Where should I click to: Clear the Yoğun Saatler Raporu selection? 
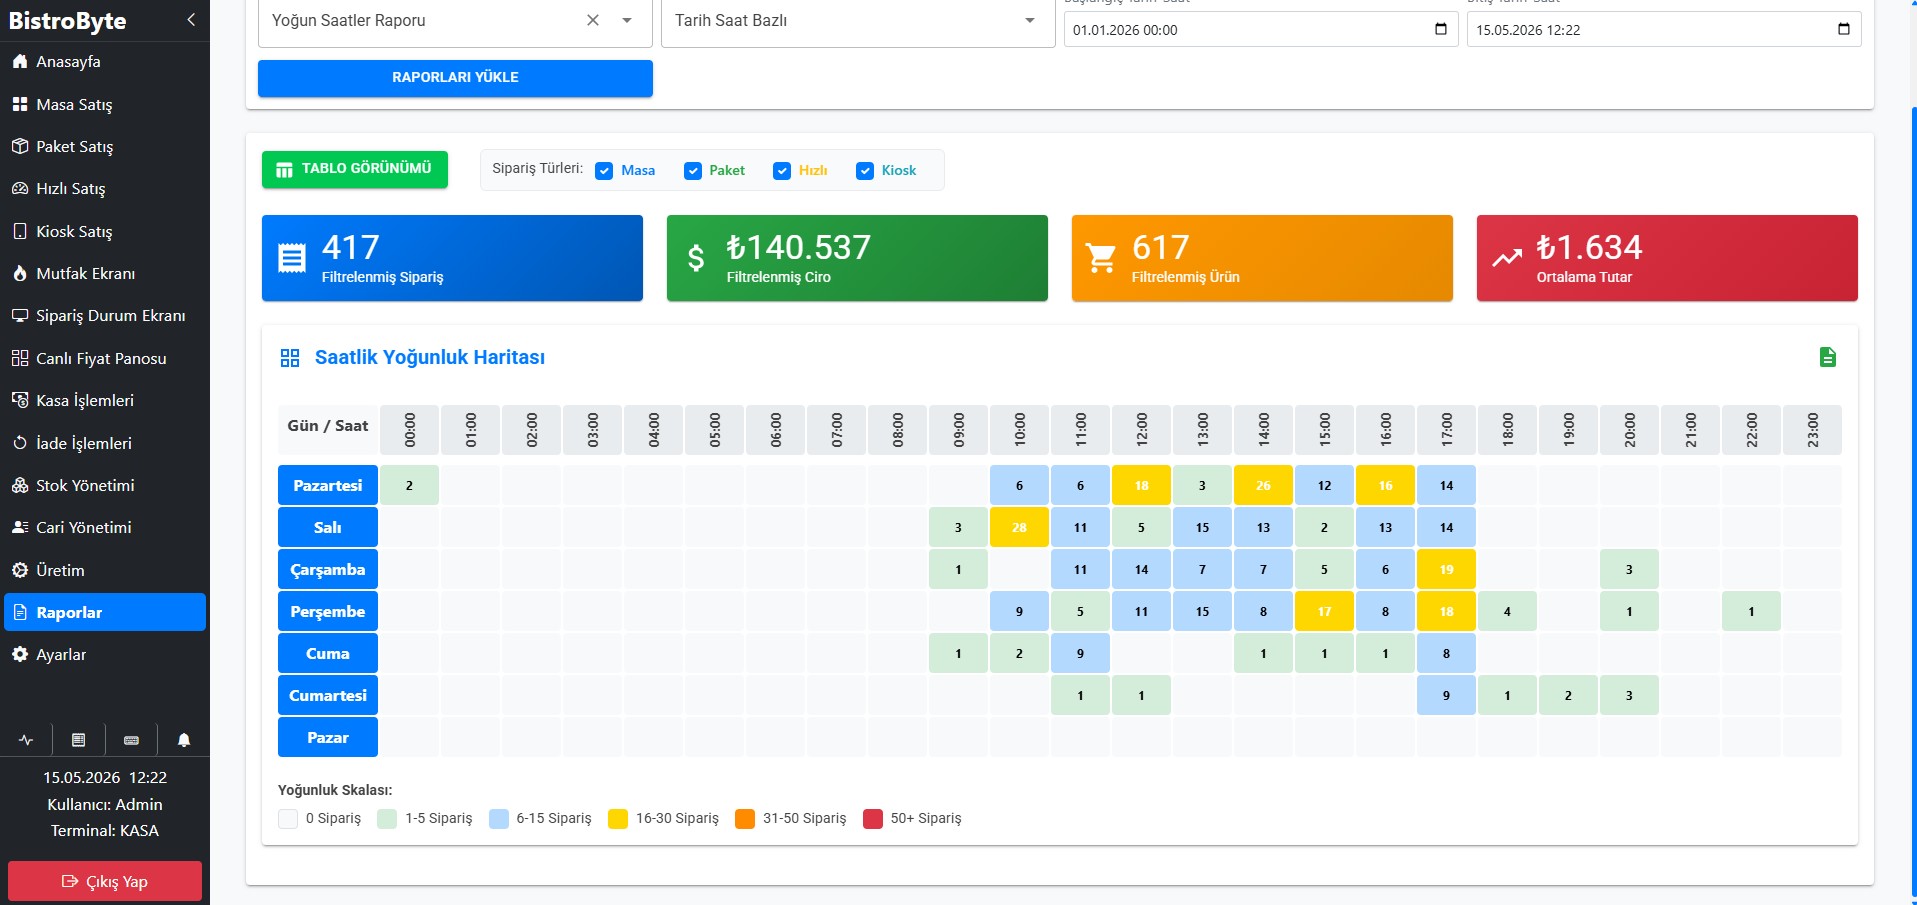593,20
